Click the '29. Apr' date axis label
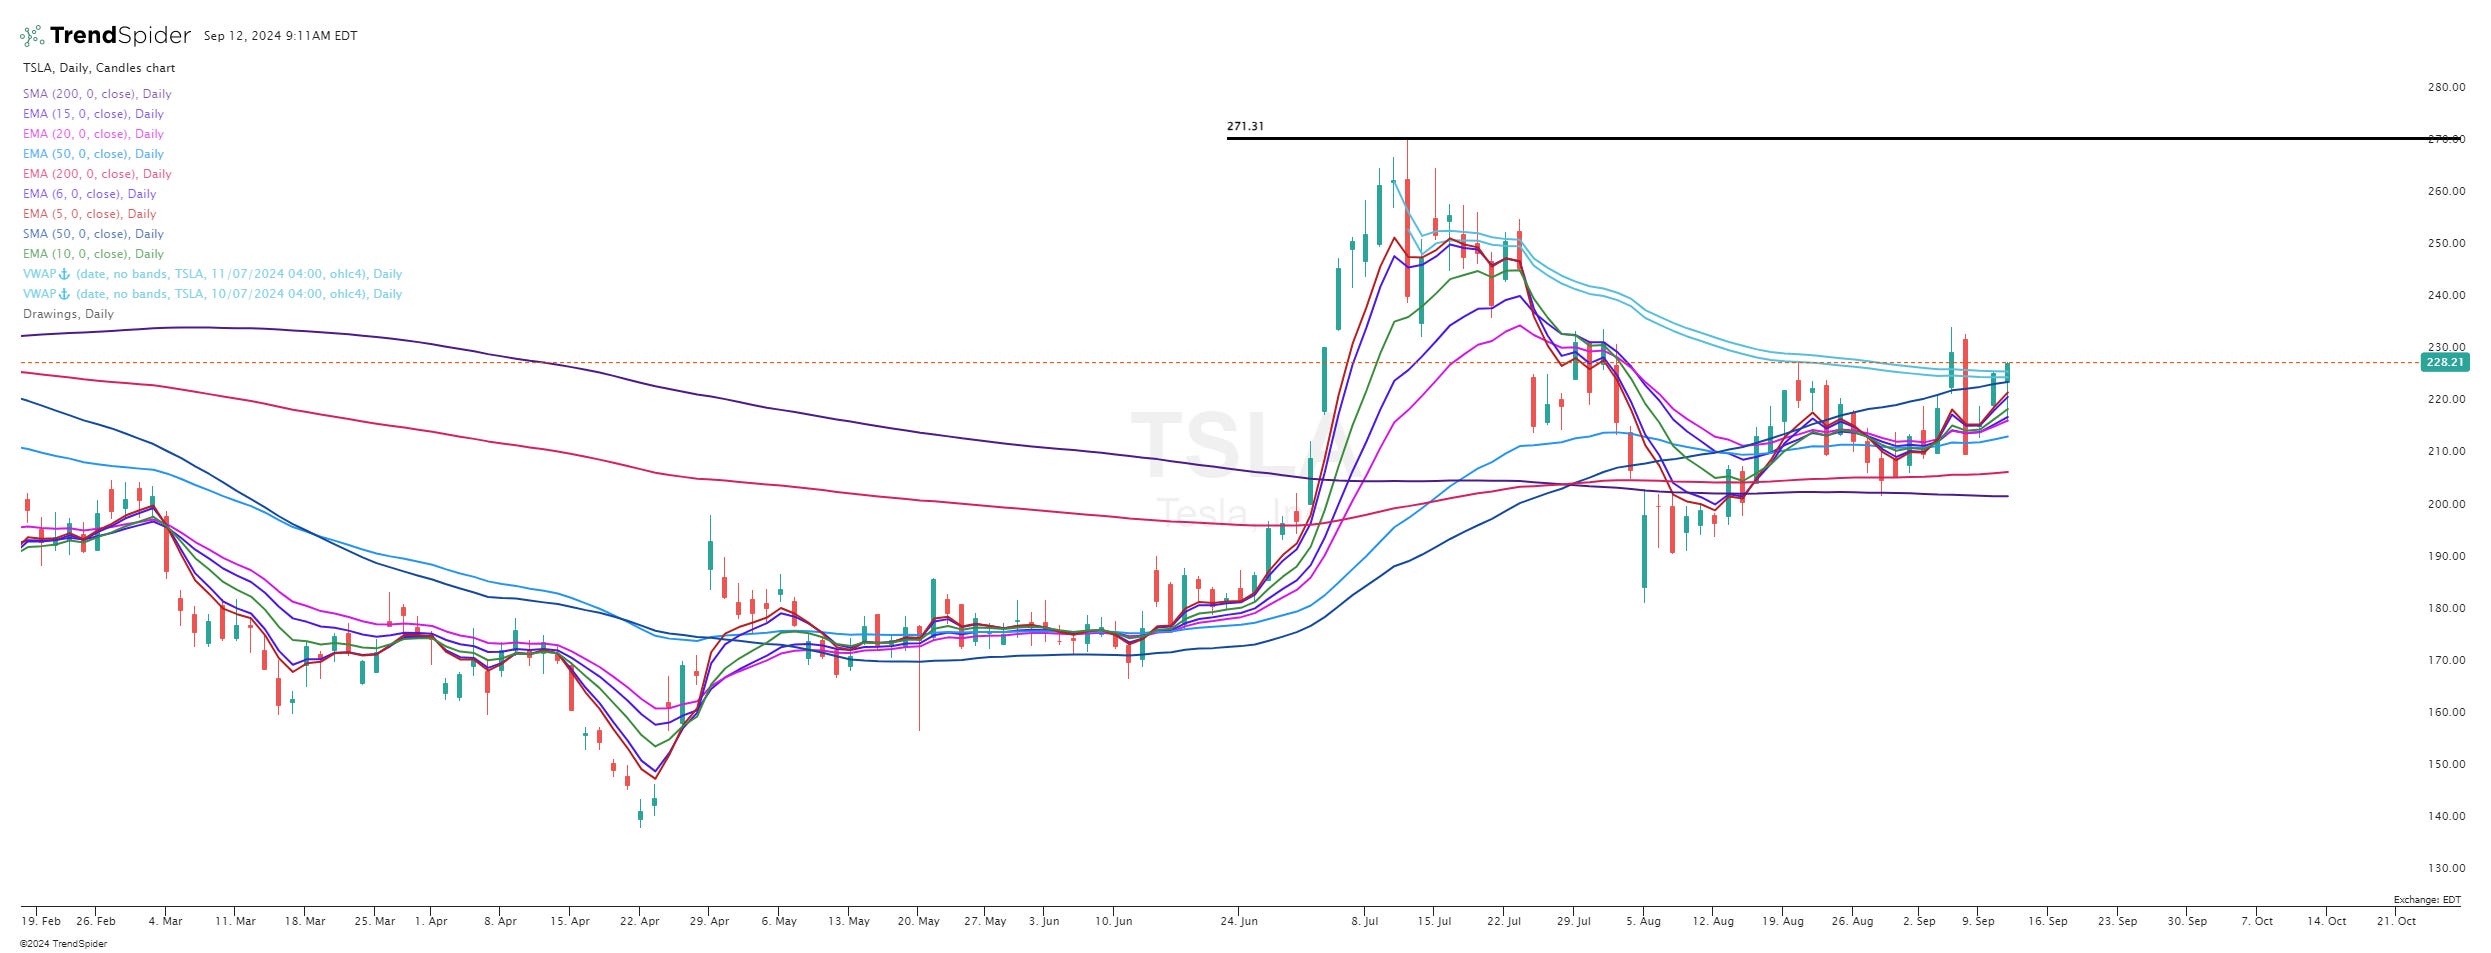The height and width of the screenshot is (953, 2491). pos(710,921)
